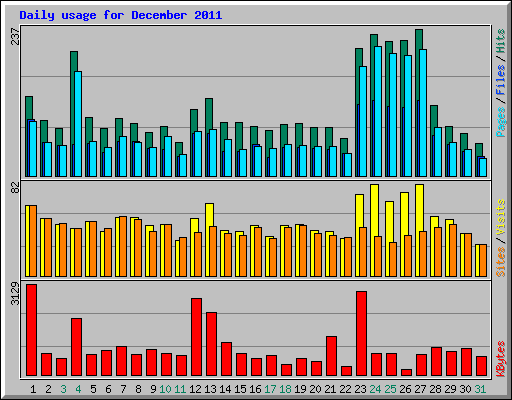
Task: Click the red KBytes bar for day 4
Action: tap(77, 347)
